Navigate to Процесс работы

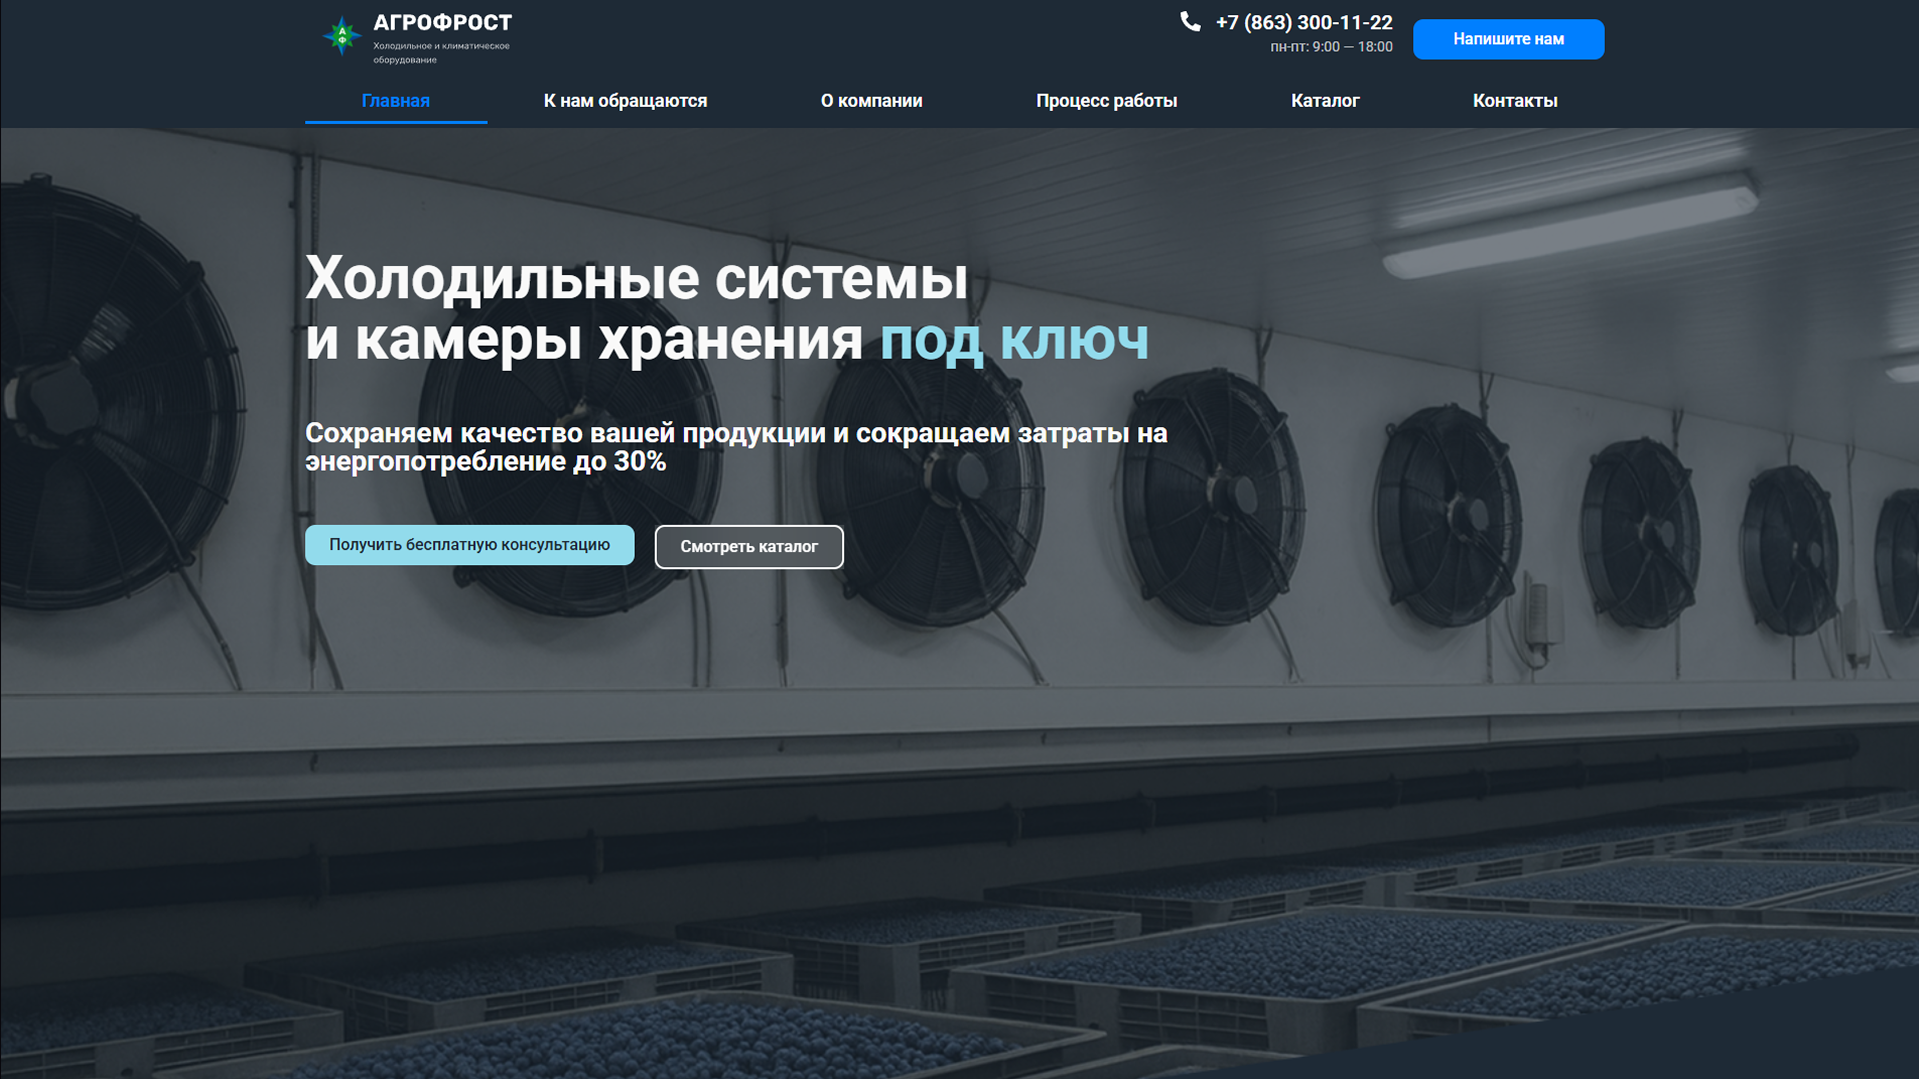(1106, 101)
